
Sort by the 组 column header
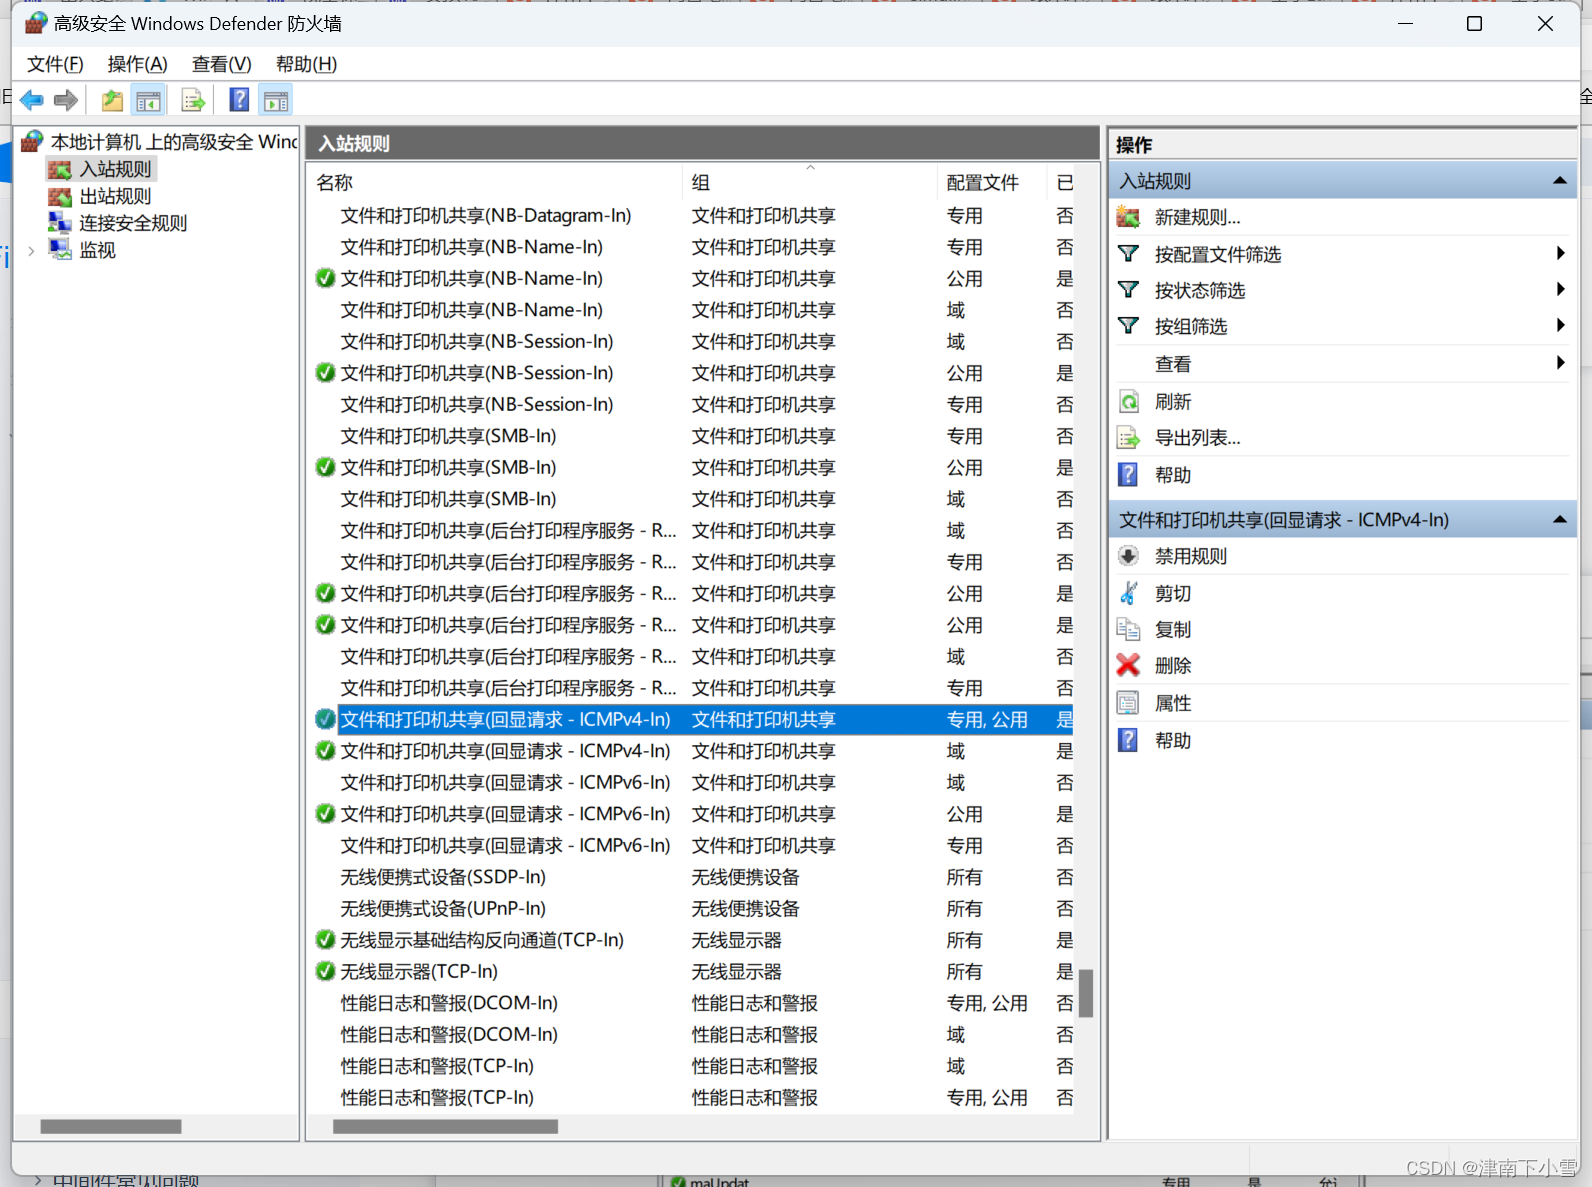(810, 182)
